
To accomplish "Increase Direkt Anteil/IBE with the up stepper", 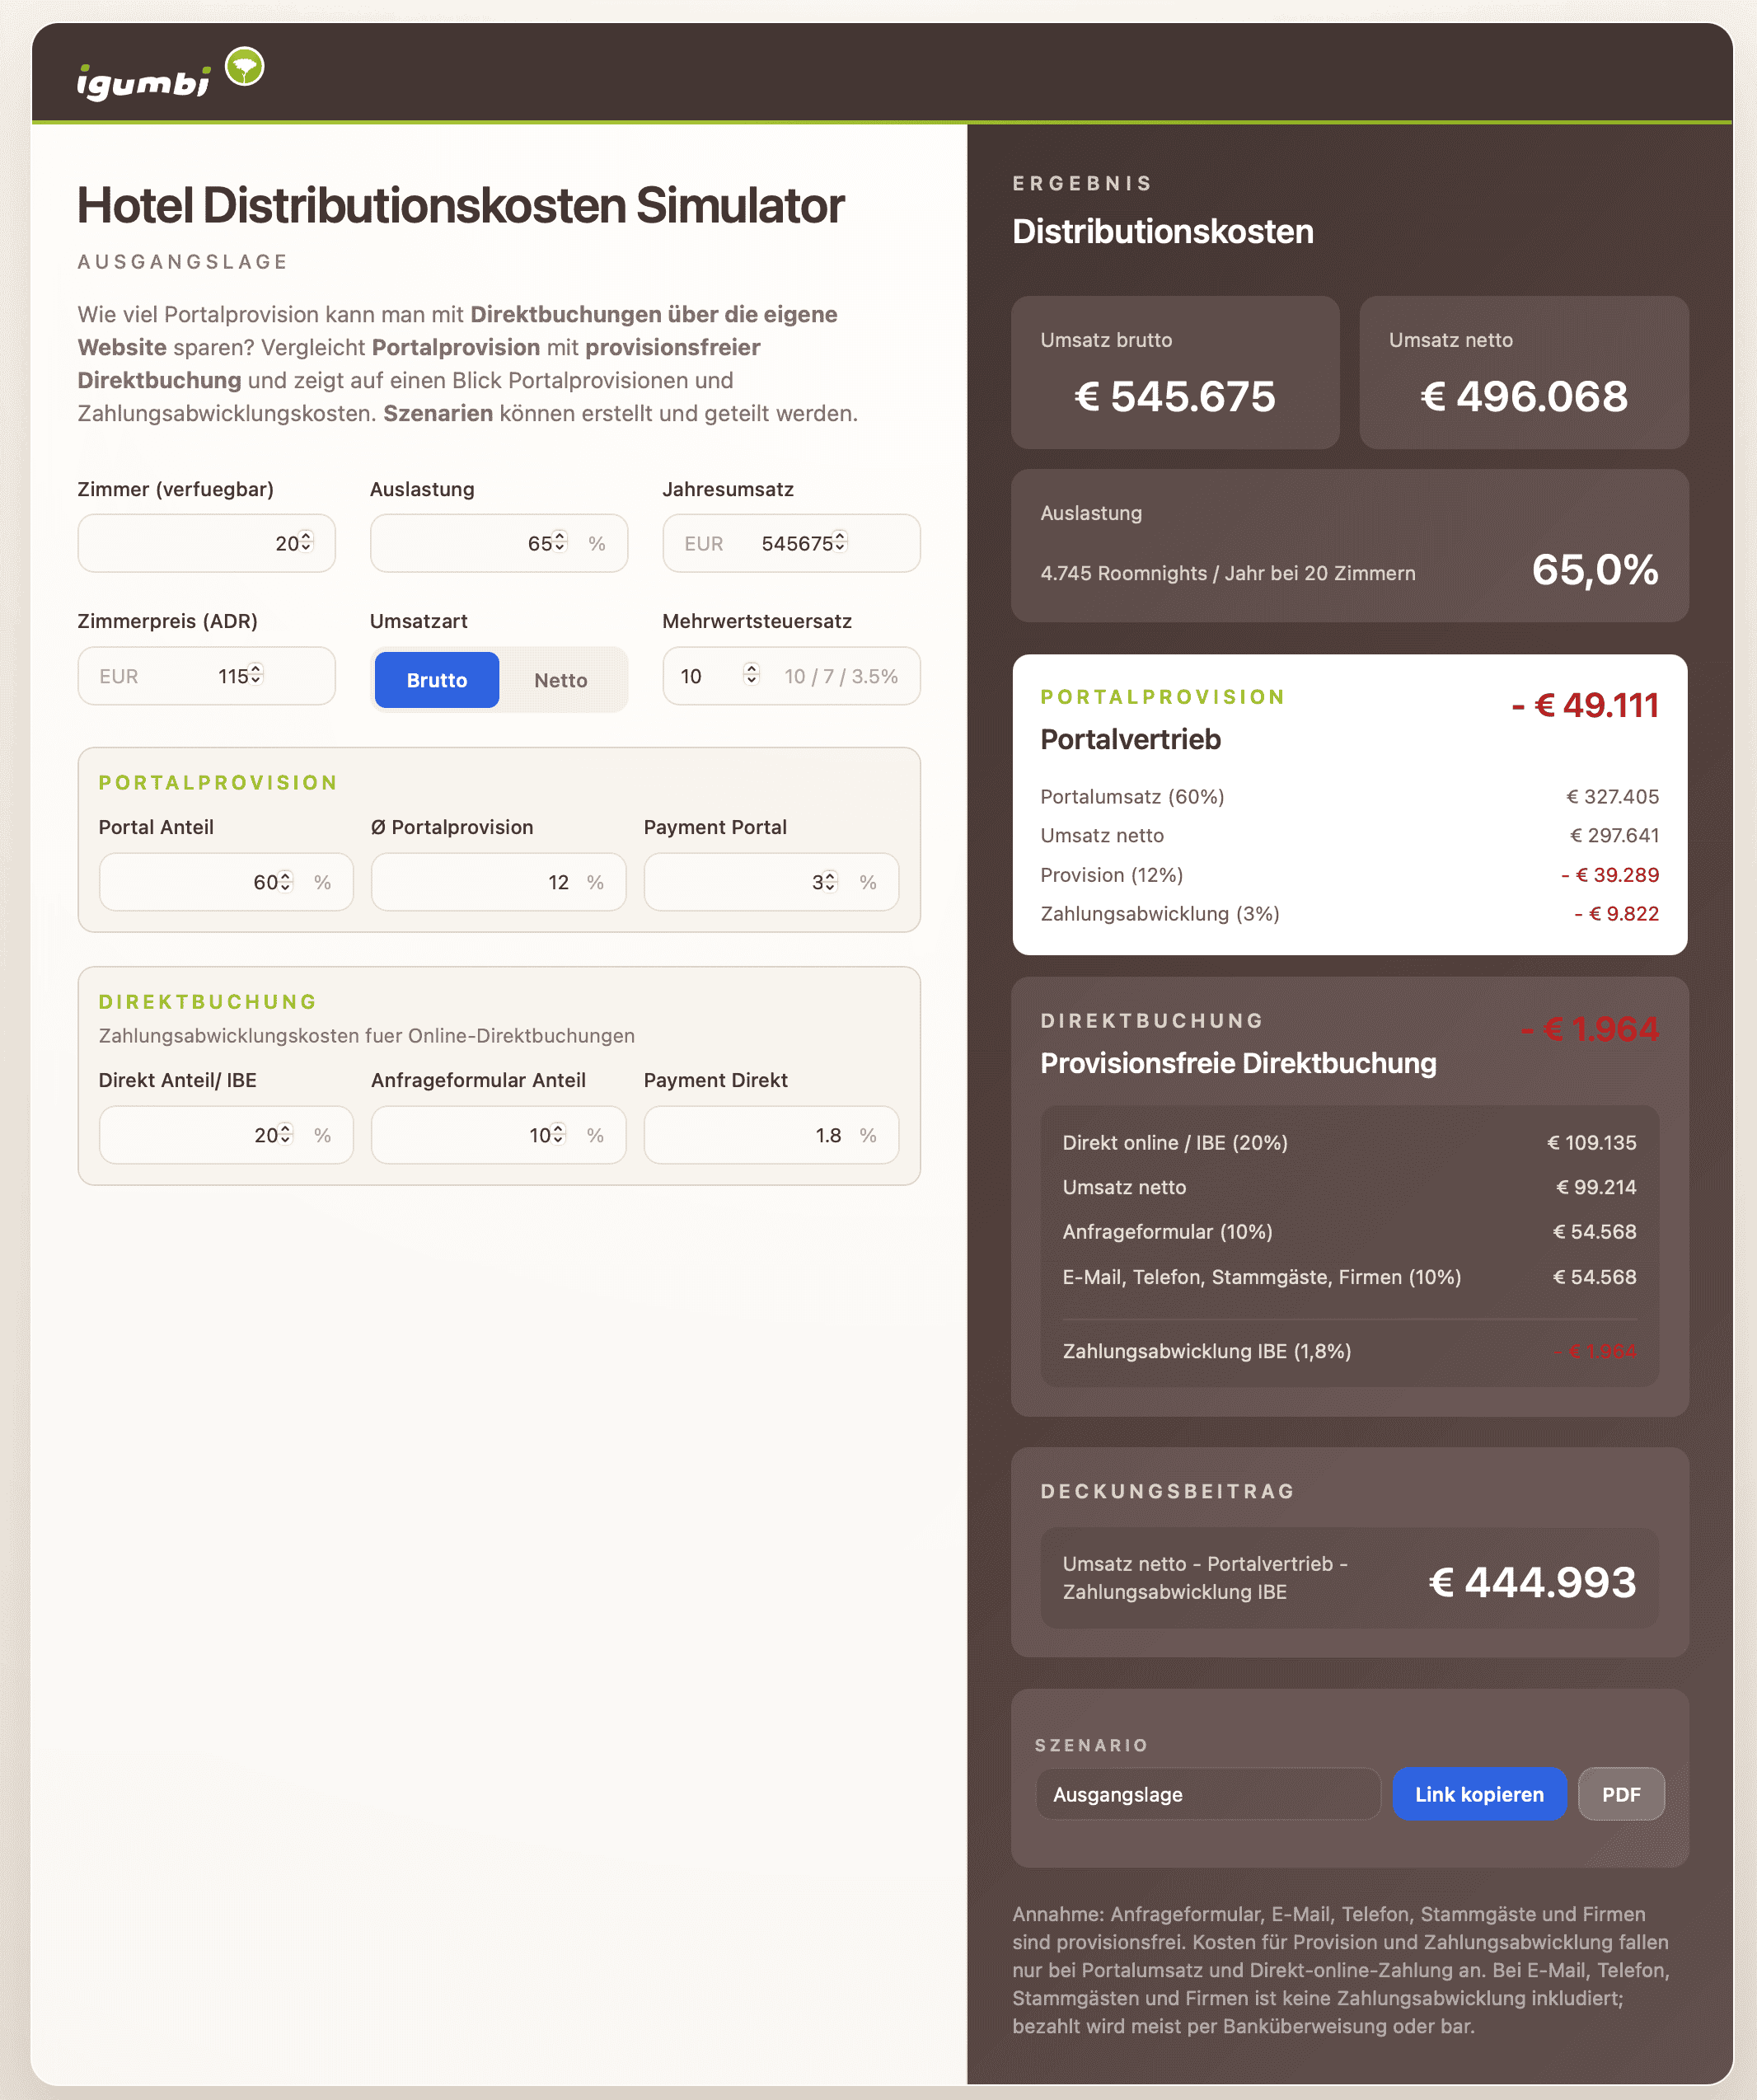I will (287, 1129).
